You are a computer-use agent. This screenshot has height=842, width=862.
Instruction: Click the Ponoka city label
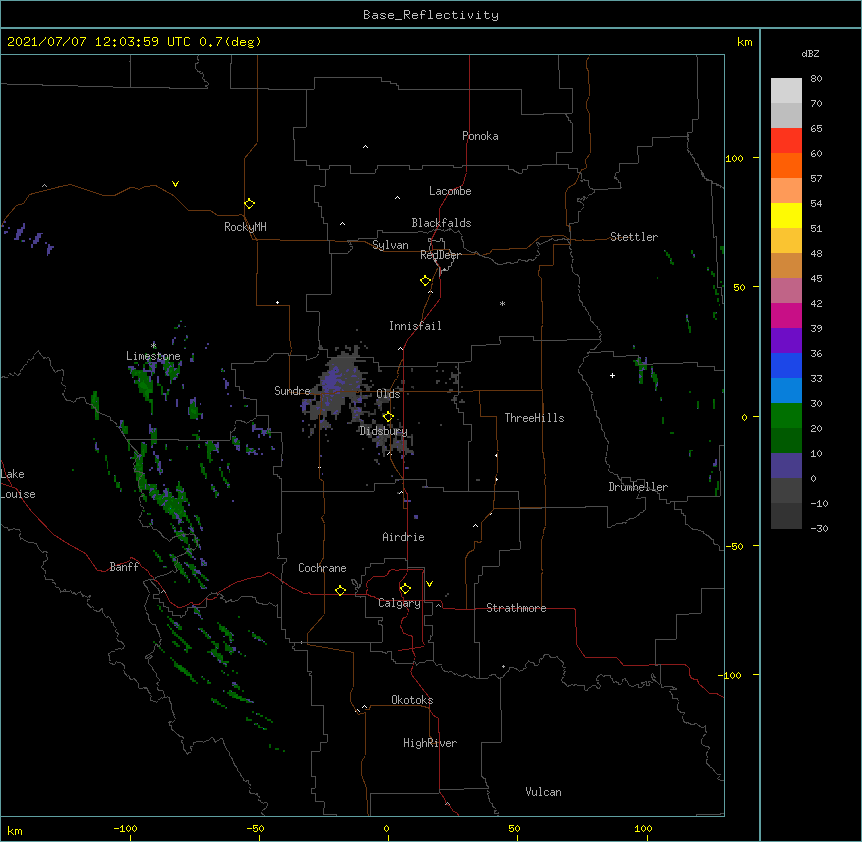tap(480, 136)
